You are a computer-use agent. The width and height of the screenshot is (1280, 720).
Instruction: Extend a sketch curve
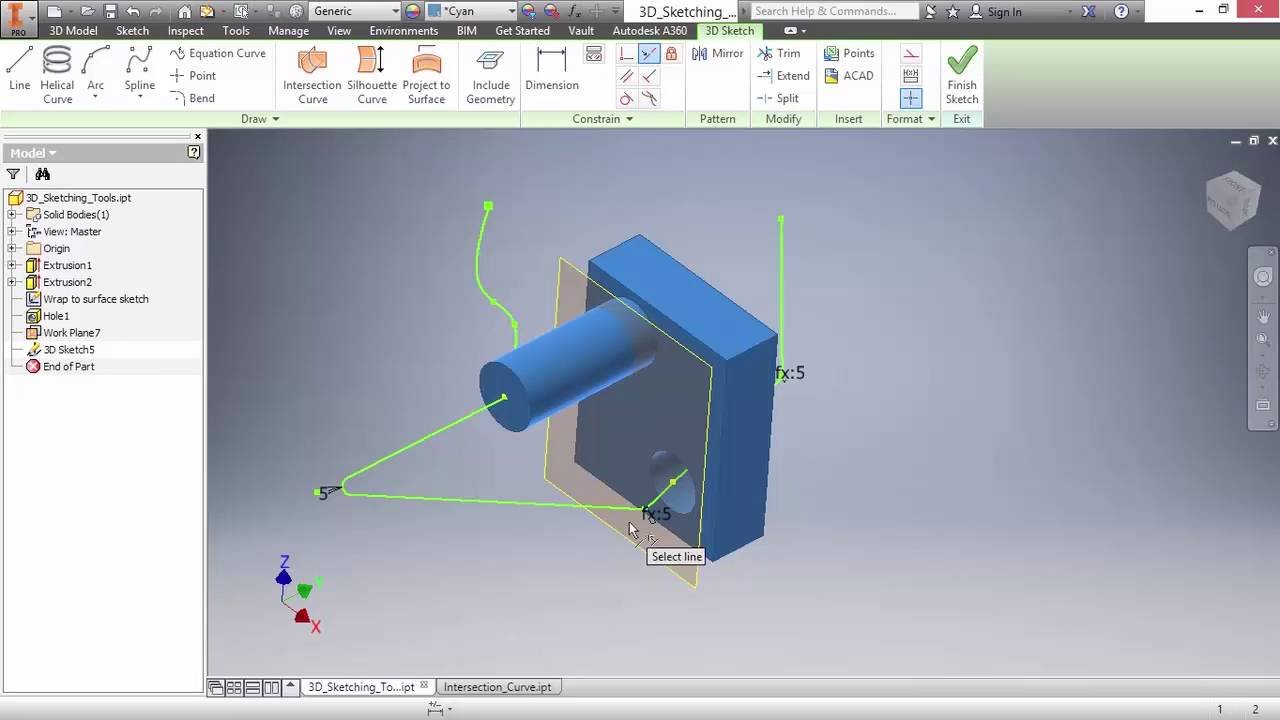[783, 76]
